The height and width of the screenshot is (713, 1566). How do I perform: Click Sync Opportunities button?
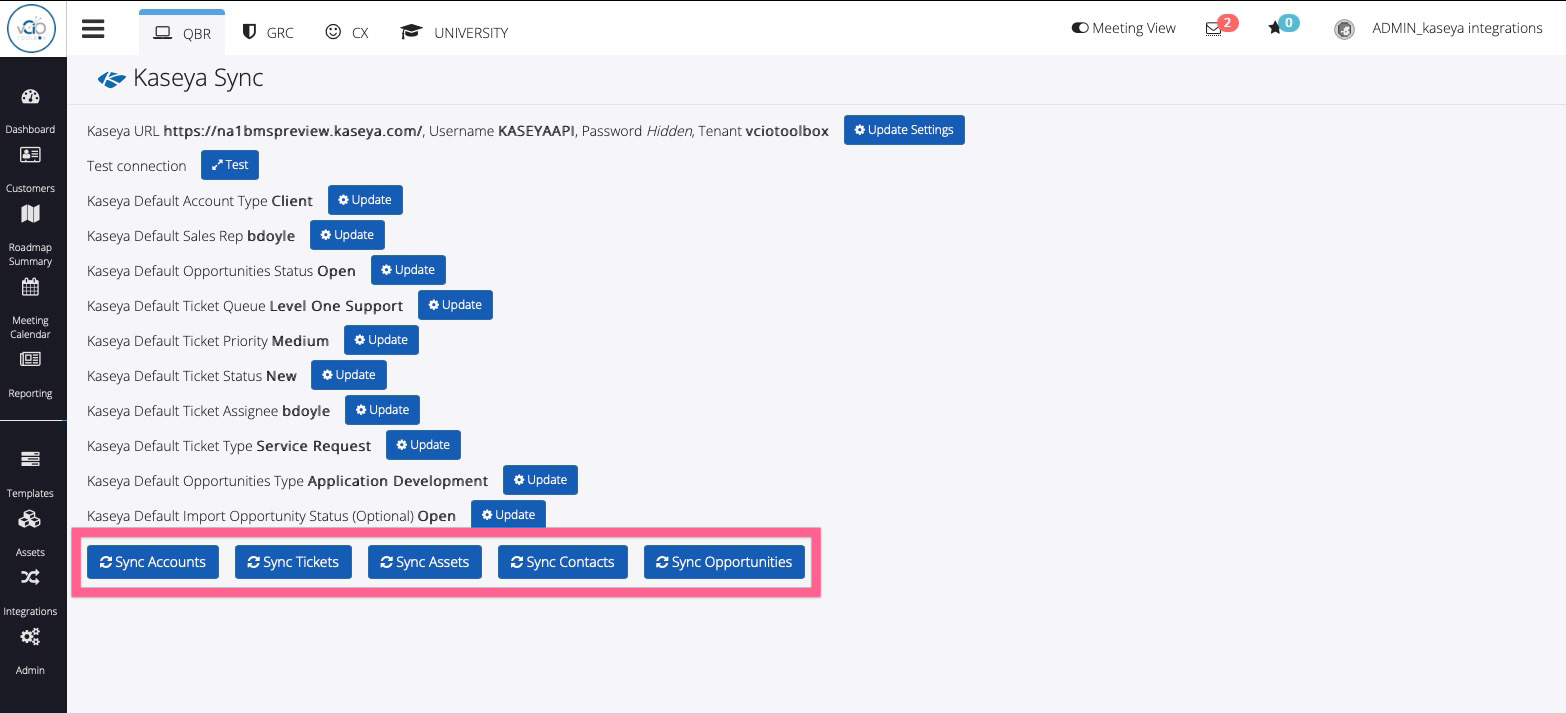[724, 562]
